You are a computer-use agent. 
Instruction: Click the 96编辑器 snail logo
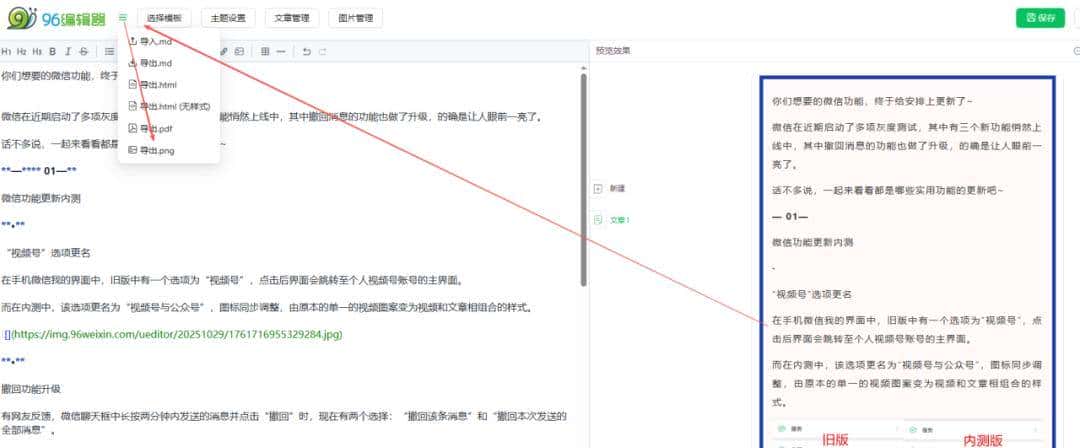(56, 19)
